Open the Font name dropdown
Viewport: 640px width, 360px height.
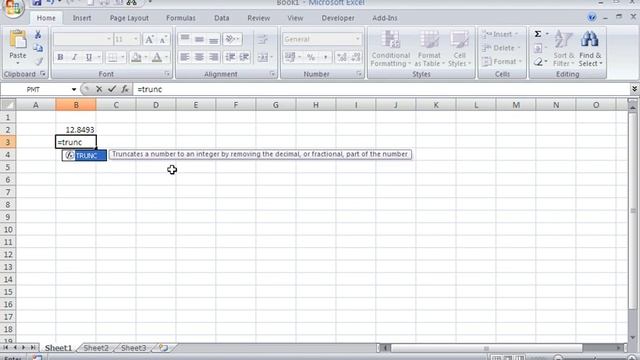coord(109,39)
